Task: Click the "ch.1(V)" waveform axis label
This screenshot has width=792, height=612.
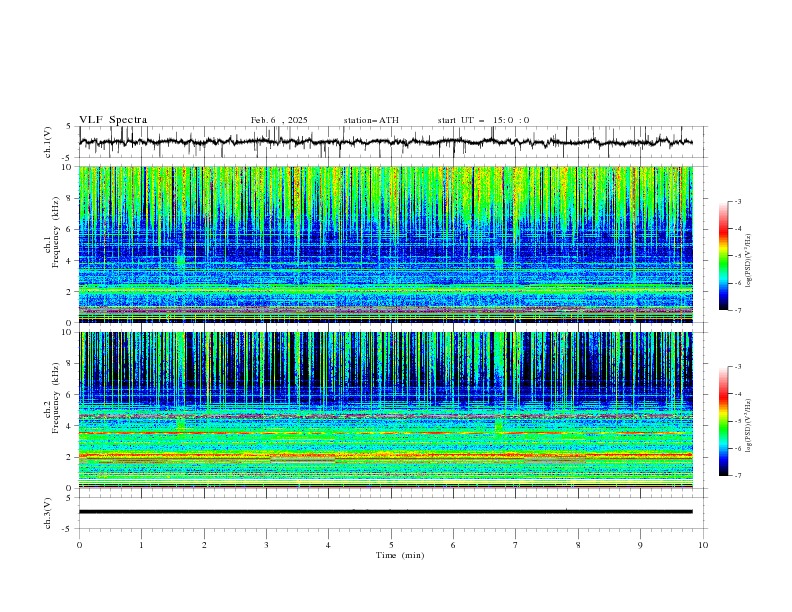Action: tap(48, 142)
